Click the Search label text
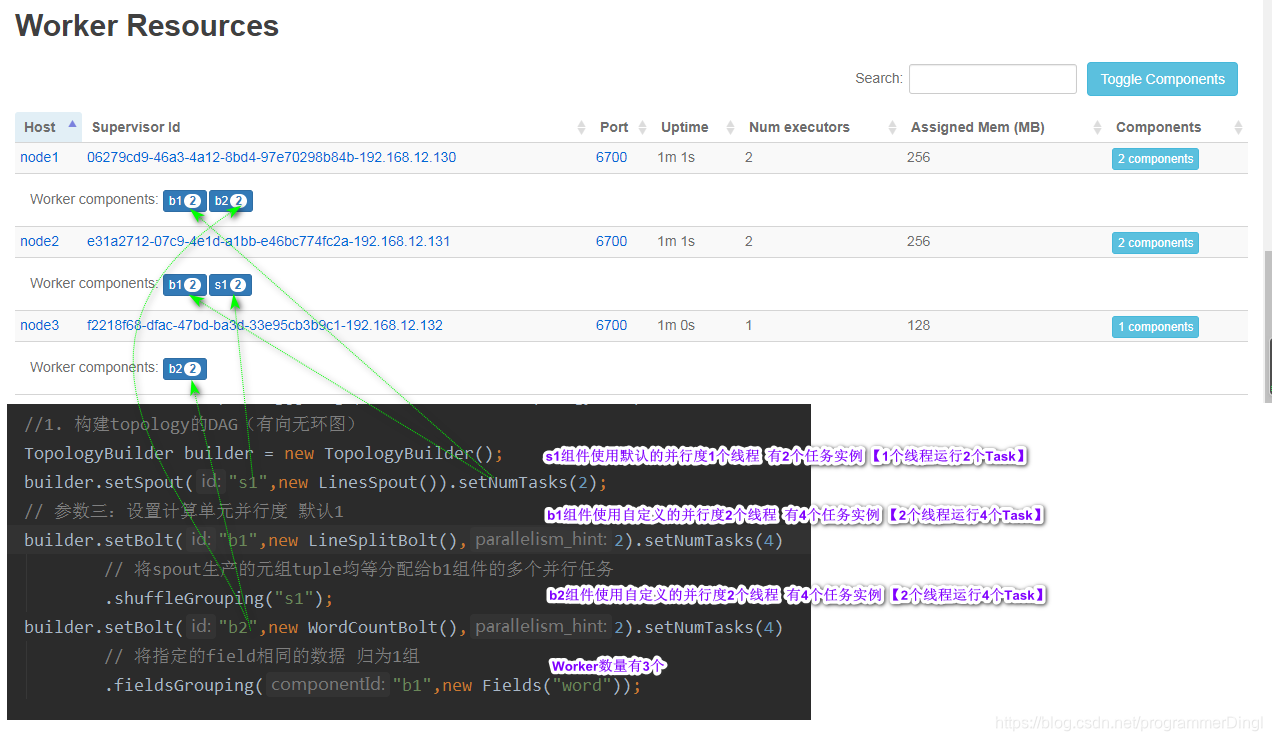Viewport: 1272px width, 741px height. pyautogui.click(x=879, y=78)
